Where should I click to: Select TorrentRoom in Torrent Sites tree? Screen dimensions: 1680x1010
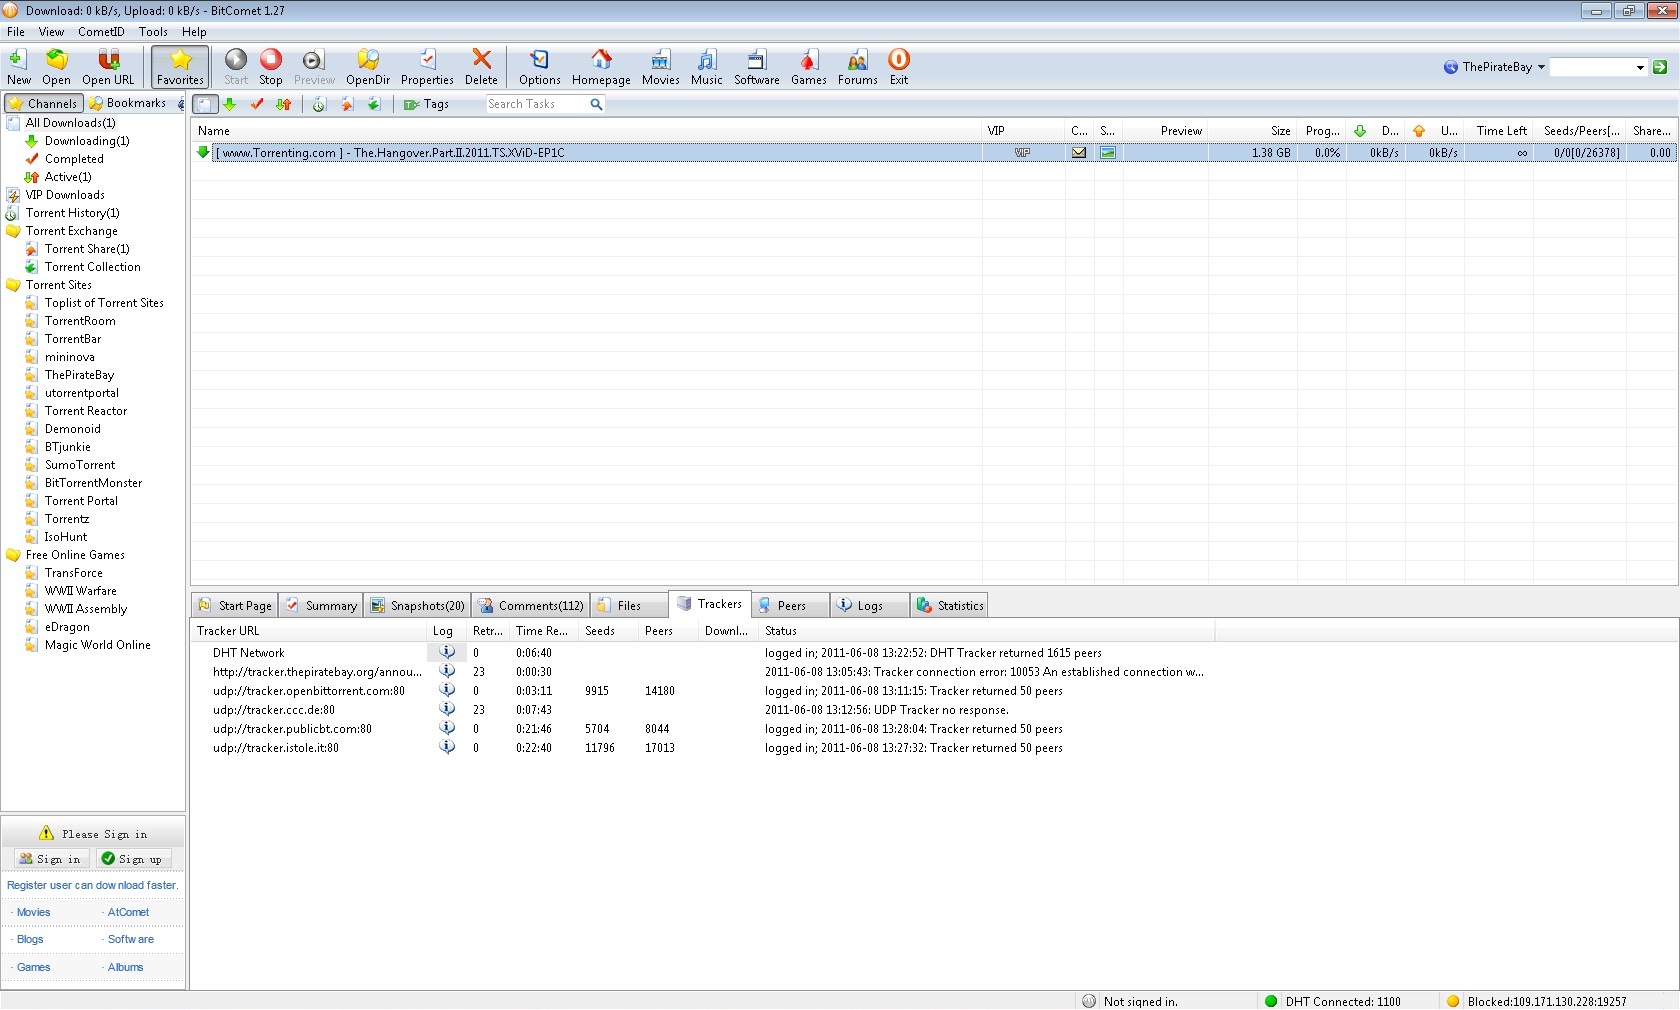(x=80, y=321)
